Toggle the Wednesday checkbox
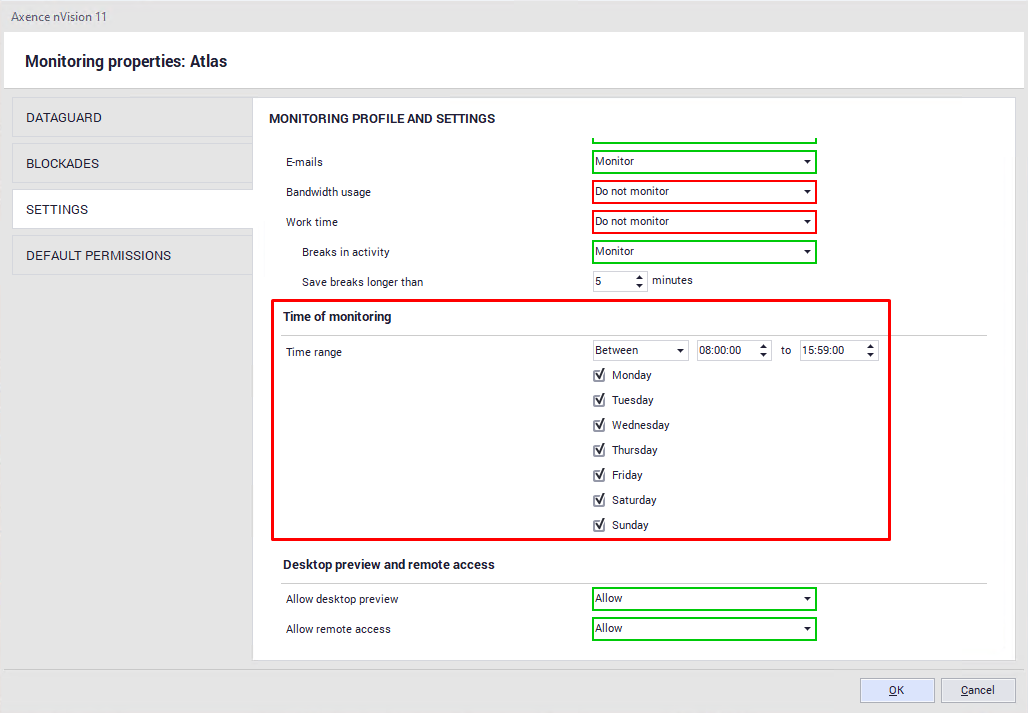 (x=600, y=425)
